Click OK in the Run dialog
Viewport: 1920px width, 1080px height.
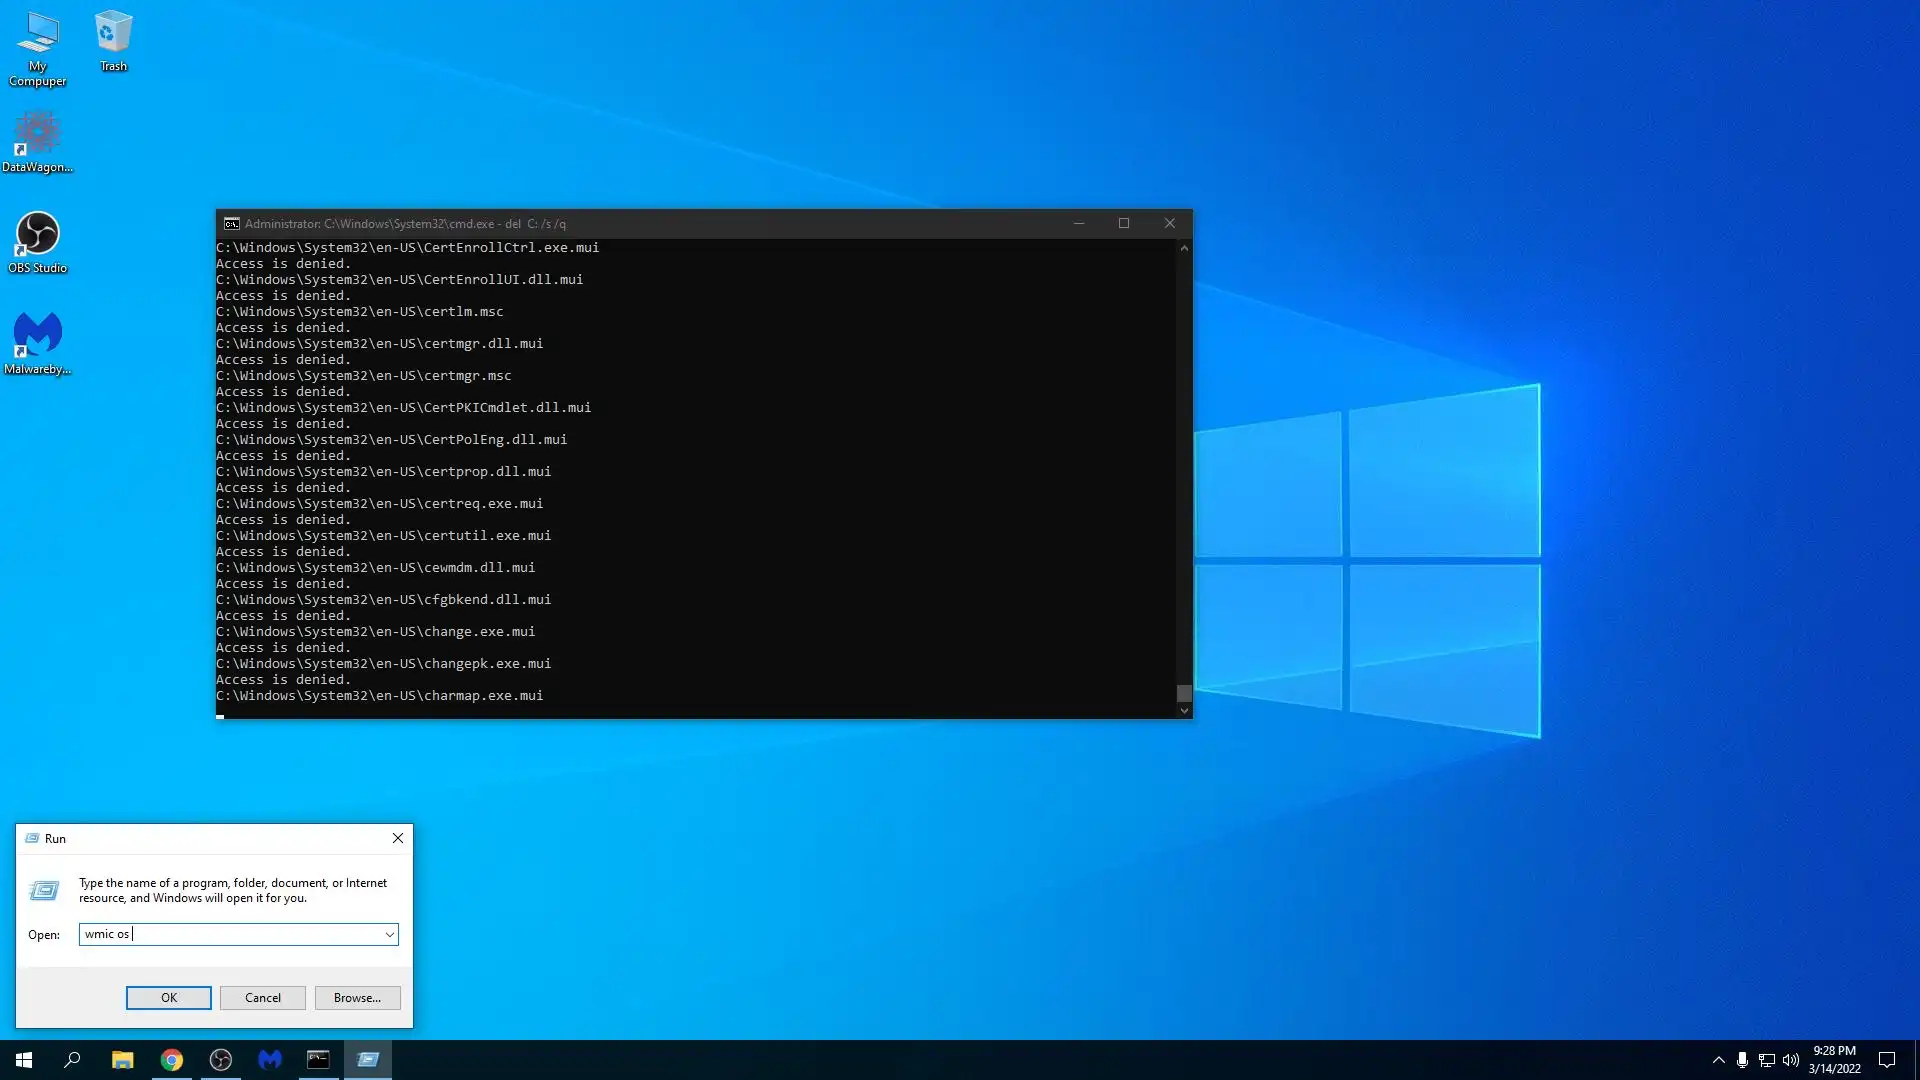[168, 998]
